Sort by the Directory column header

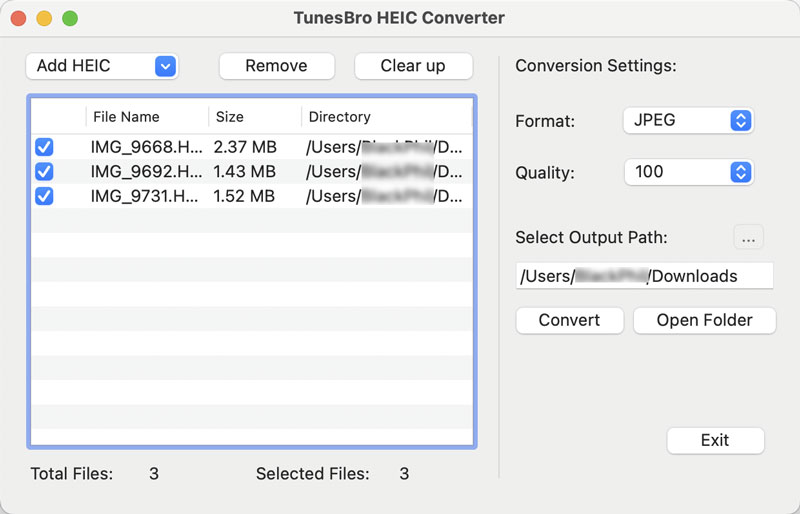(387, 117)
